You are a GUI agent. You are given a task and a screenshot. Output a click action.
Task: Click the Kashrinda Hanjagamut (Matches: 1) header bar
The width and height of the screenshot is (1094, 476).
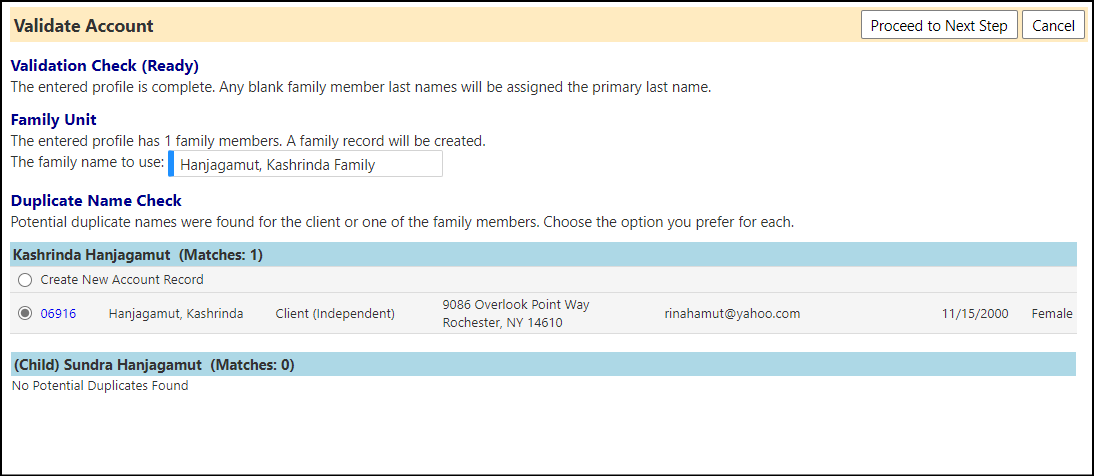pyautogui.click(x=544, y=255)
